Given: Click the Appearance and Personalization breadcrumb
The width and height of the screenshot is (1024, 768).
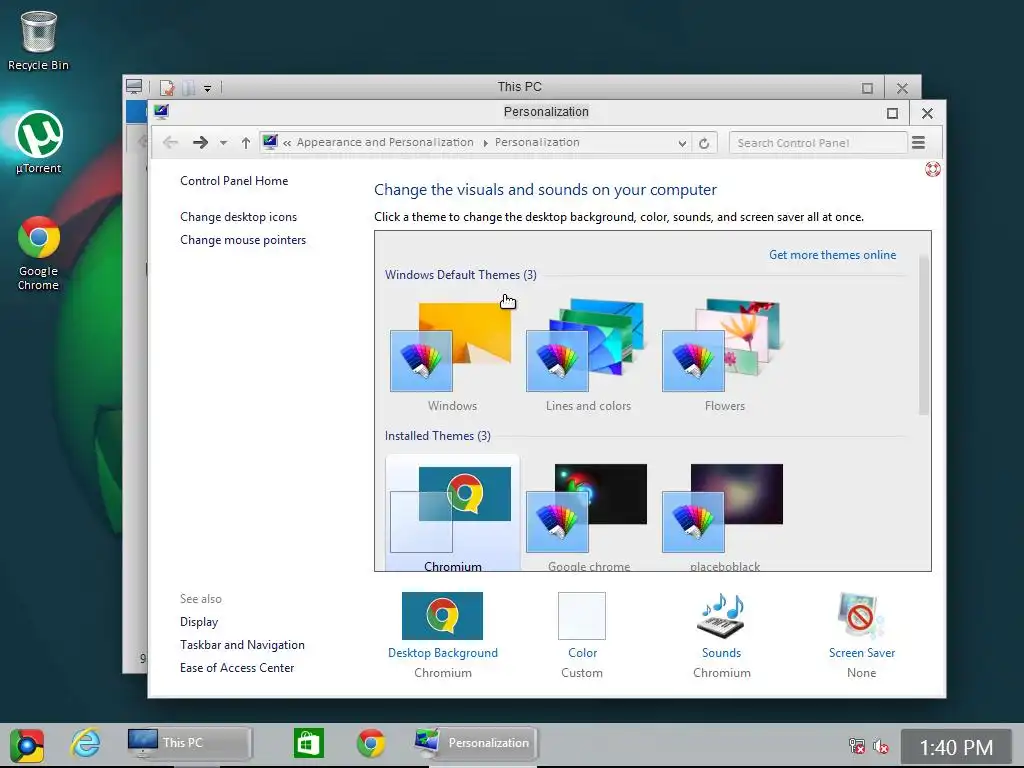Looking at the screenshot, I should pos(385,142).
